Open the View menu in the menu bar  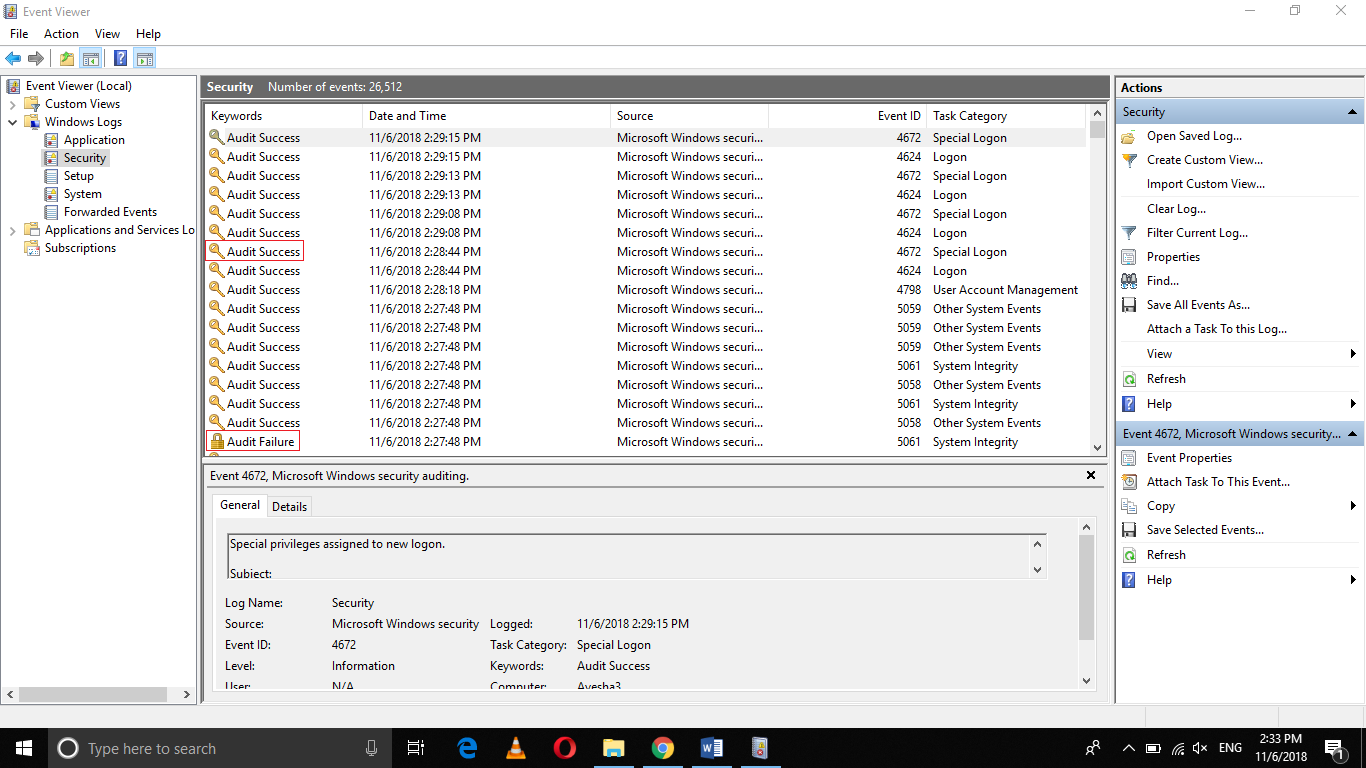107,34
